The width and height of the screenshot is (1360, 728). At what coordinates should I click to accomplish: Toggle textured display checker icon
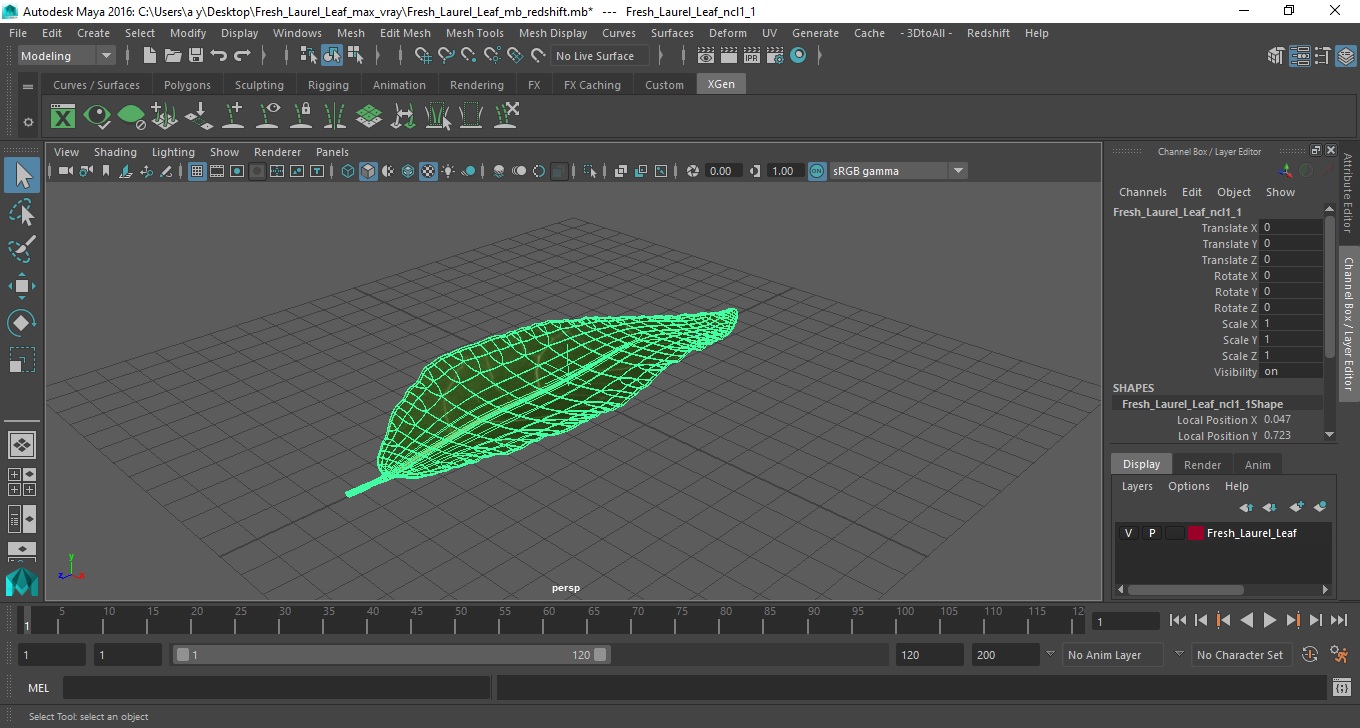click(x=428, y=171)
